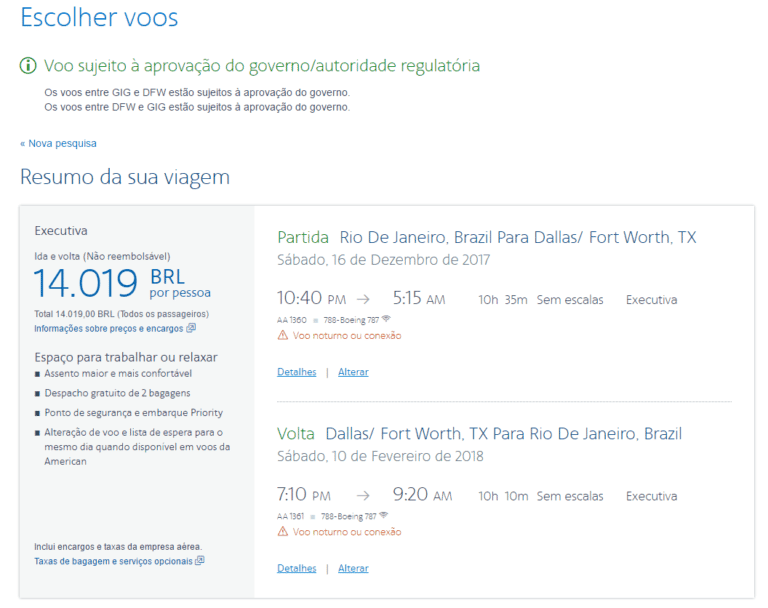
Task: Show Detalhes for the Partida flight
Action: coord(296,372)
